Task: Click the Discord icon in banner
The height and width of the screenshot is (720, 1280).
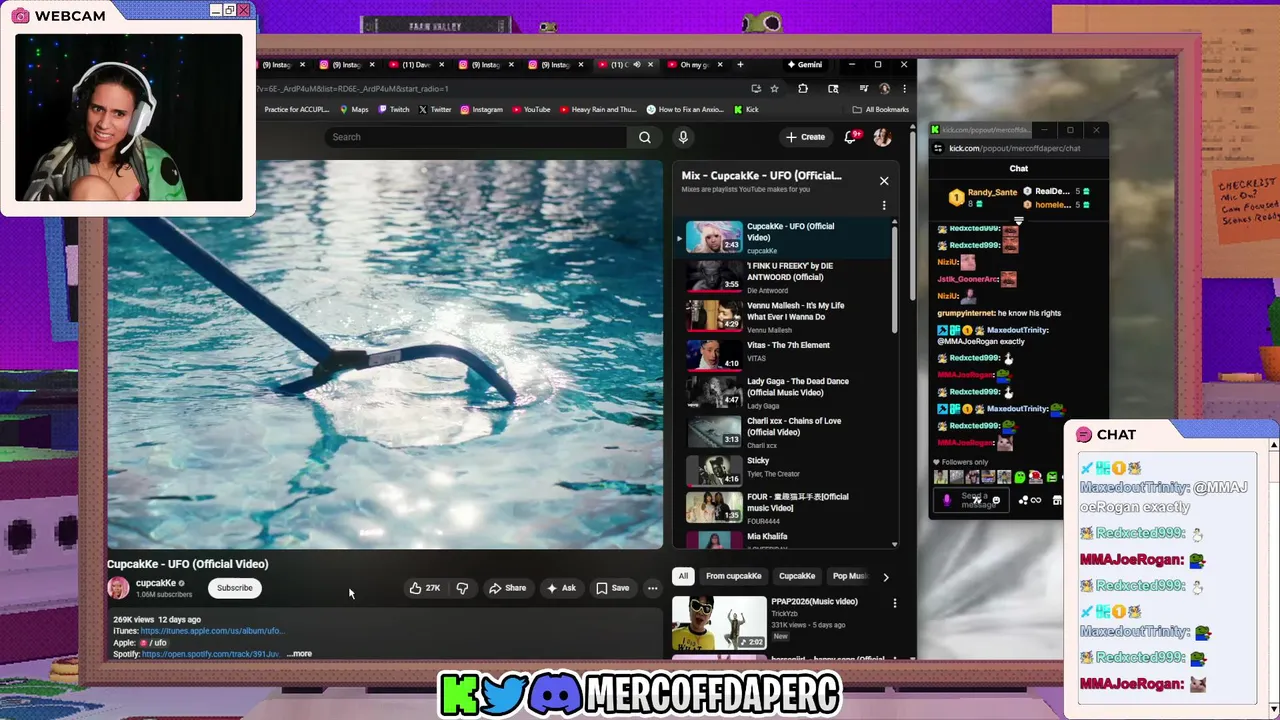Action: 556,693
